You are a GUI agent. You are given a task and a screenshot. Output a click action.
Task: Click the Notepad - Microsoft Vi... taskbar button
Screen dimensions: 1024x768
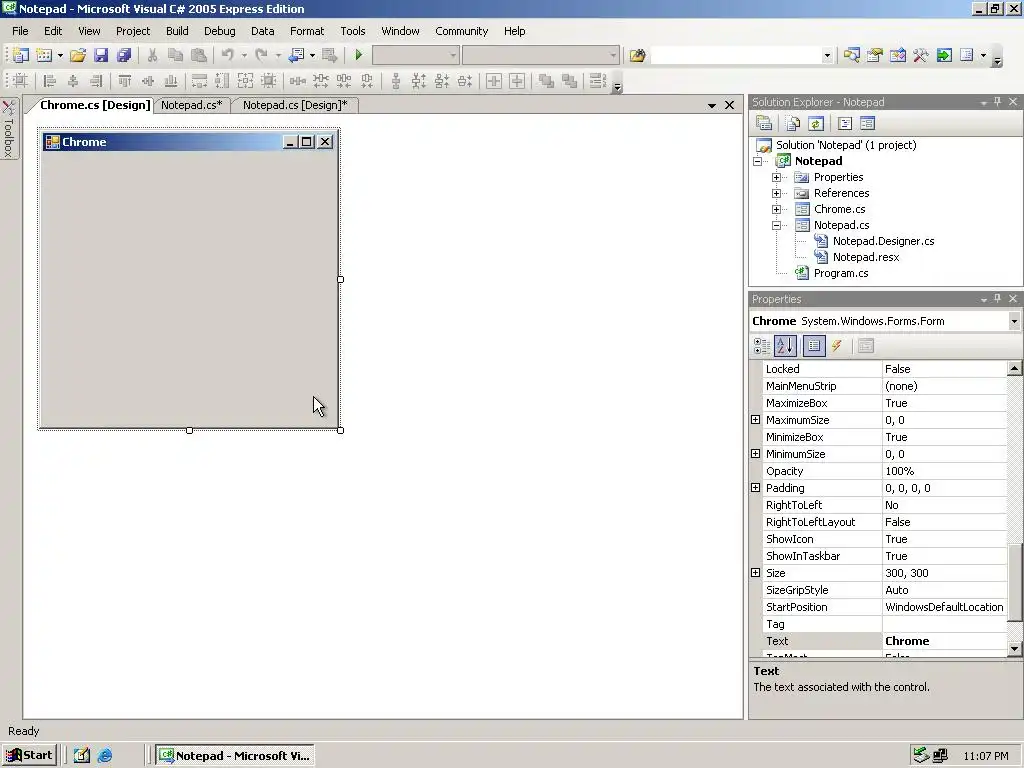click(235, 756)
